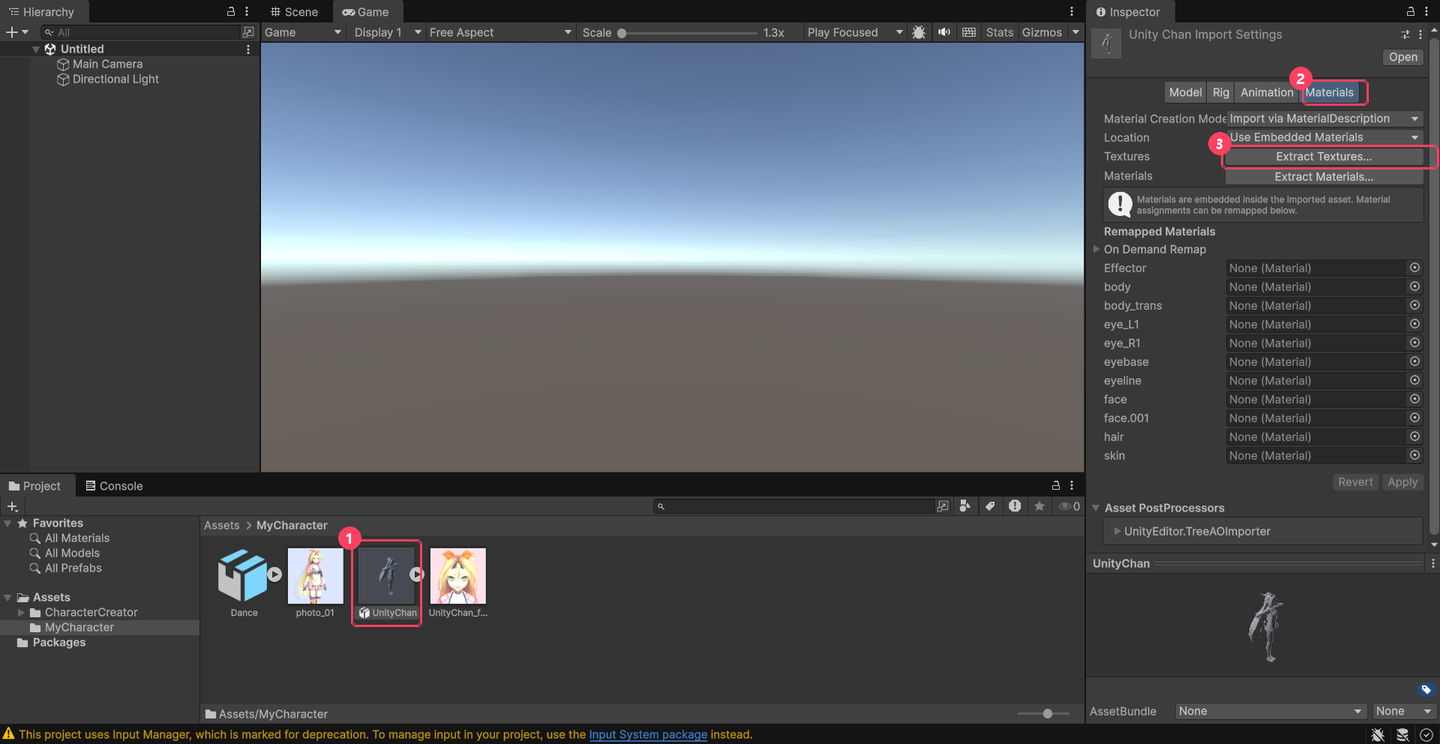This screenshot has width=1440, height=744.
Task: Open the Game view panel options menu
Action: [x=1071, y=12]
